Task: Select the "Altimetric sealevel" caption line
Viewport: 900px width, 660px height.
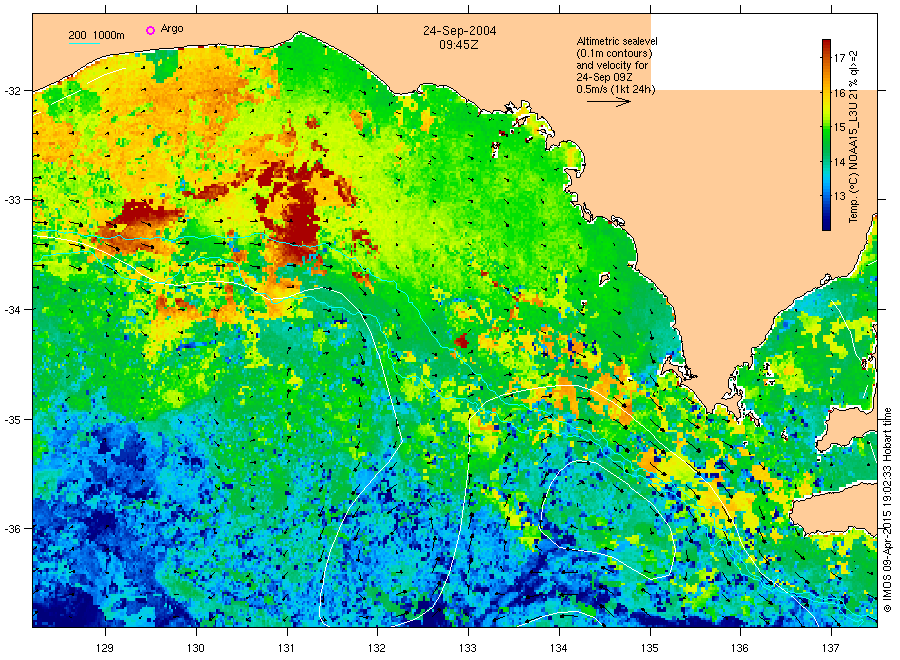Action: tap(616, 41)
